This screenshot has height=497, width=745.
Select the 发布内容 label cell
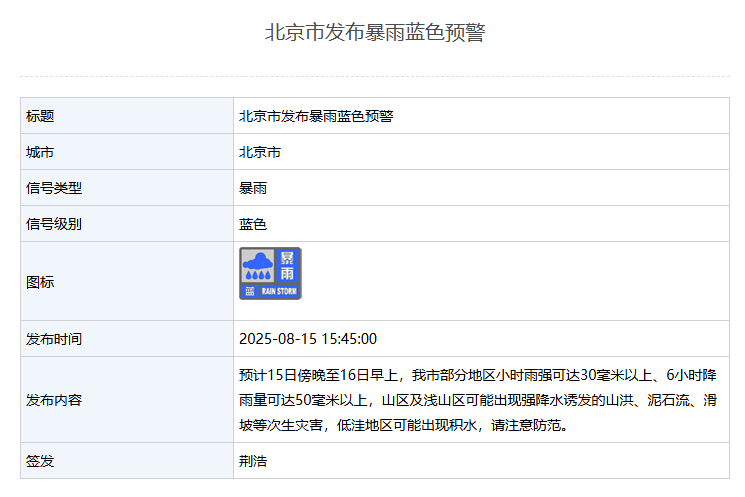coord(54,400)
